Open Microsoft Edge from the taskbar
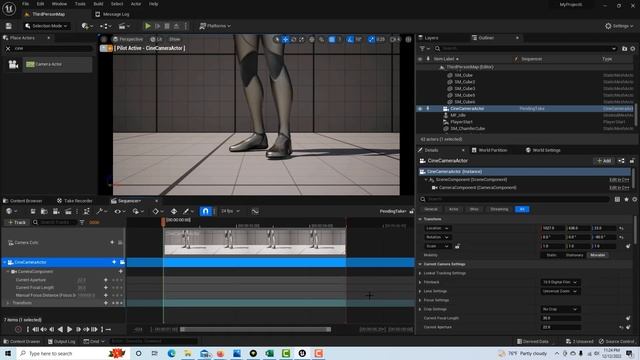 click(171, 353)
